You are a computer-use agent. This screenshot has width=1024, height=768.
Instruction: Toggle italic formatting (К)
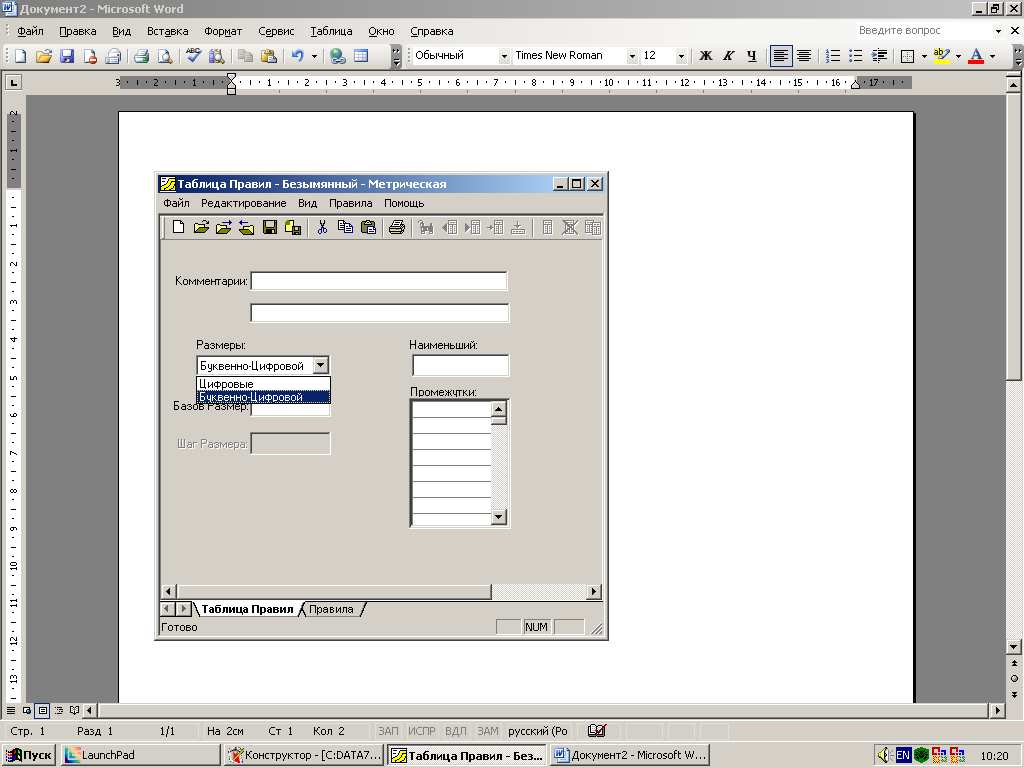click(729, 56)
